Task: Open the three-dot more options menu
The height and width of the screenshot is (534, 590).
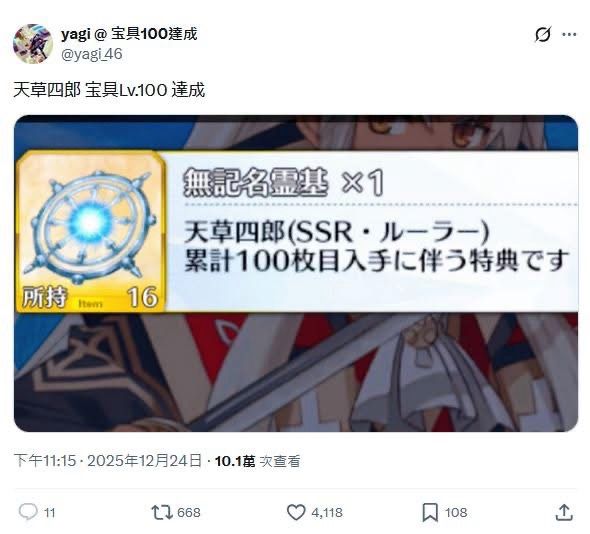Action: point(569,35)
